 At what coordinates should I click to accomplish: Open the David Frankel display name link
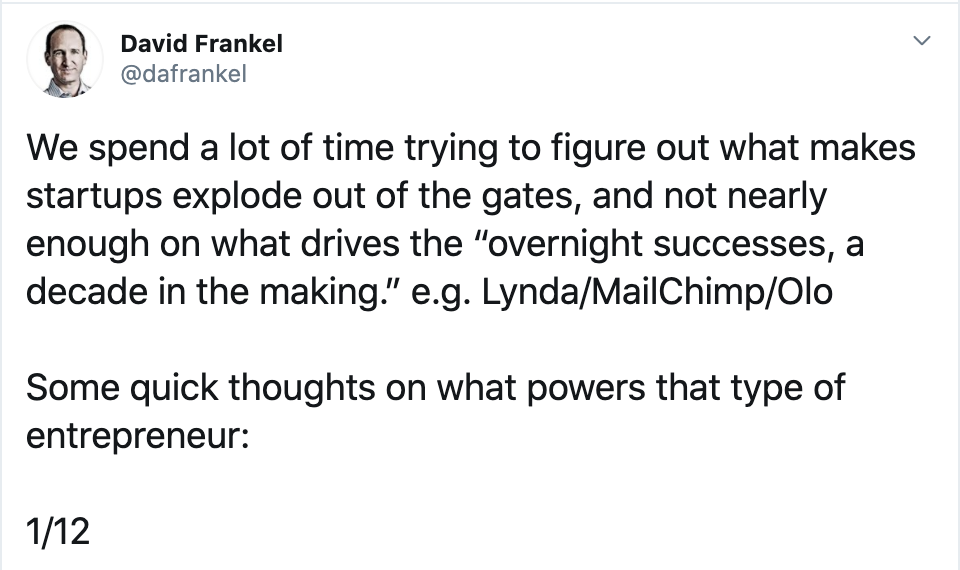[x=201, y=44]
